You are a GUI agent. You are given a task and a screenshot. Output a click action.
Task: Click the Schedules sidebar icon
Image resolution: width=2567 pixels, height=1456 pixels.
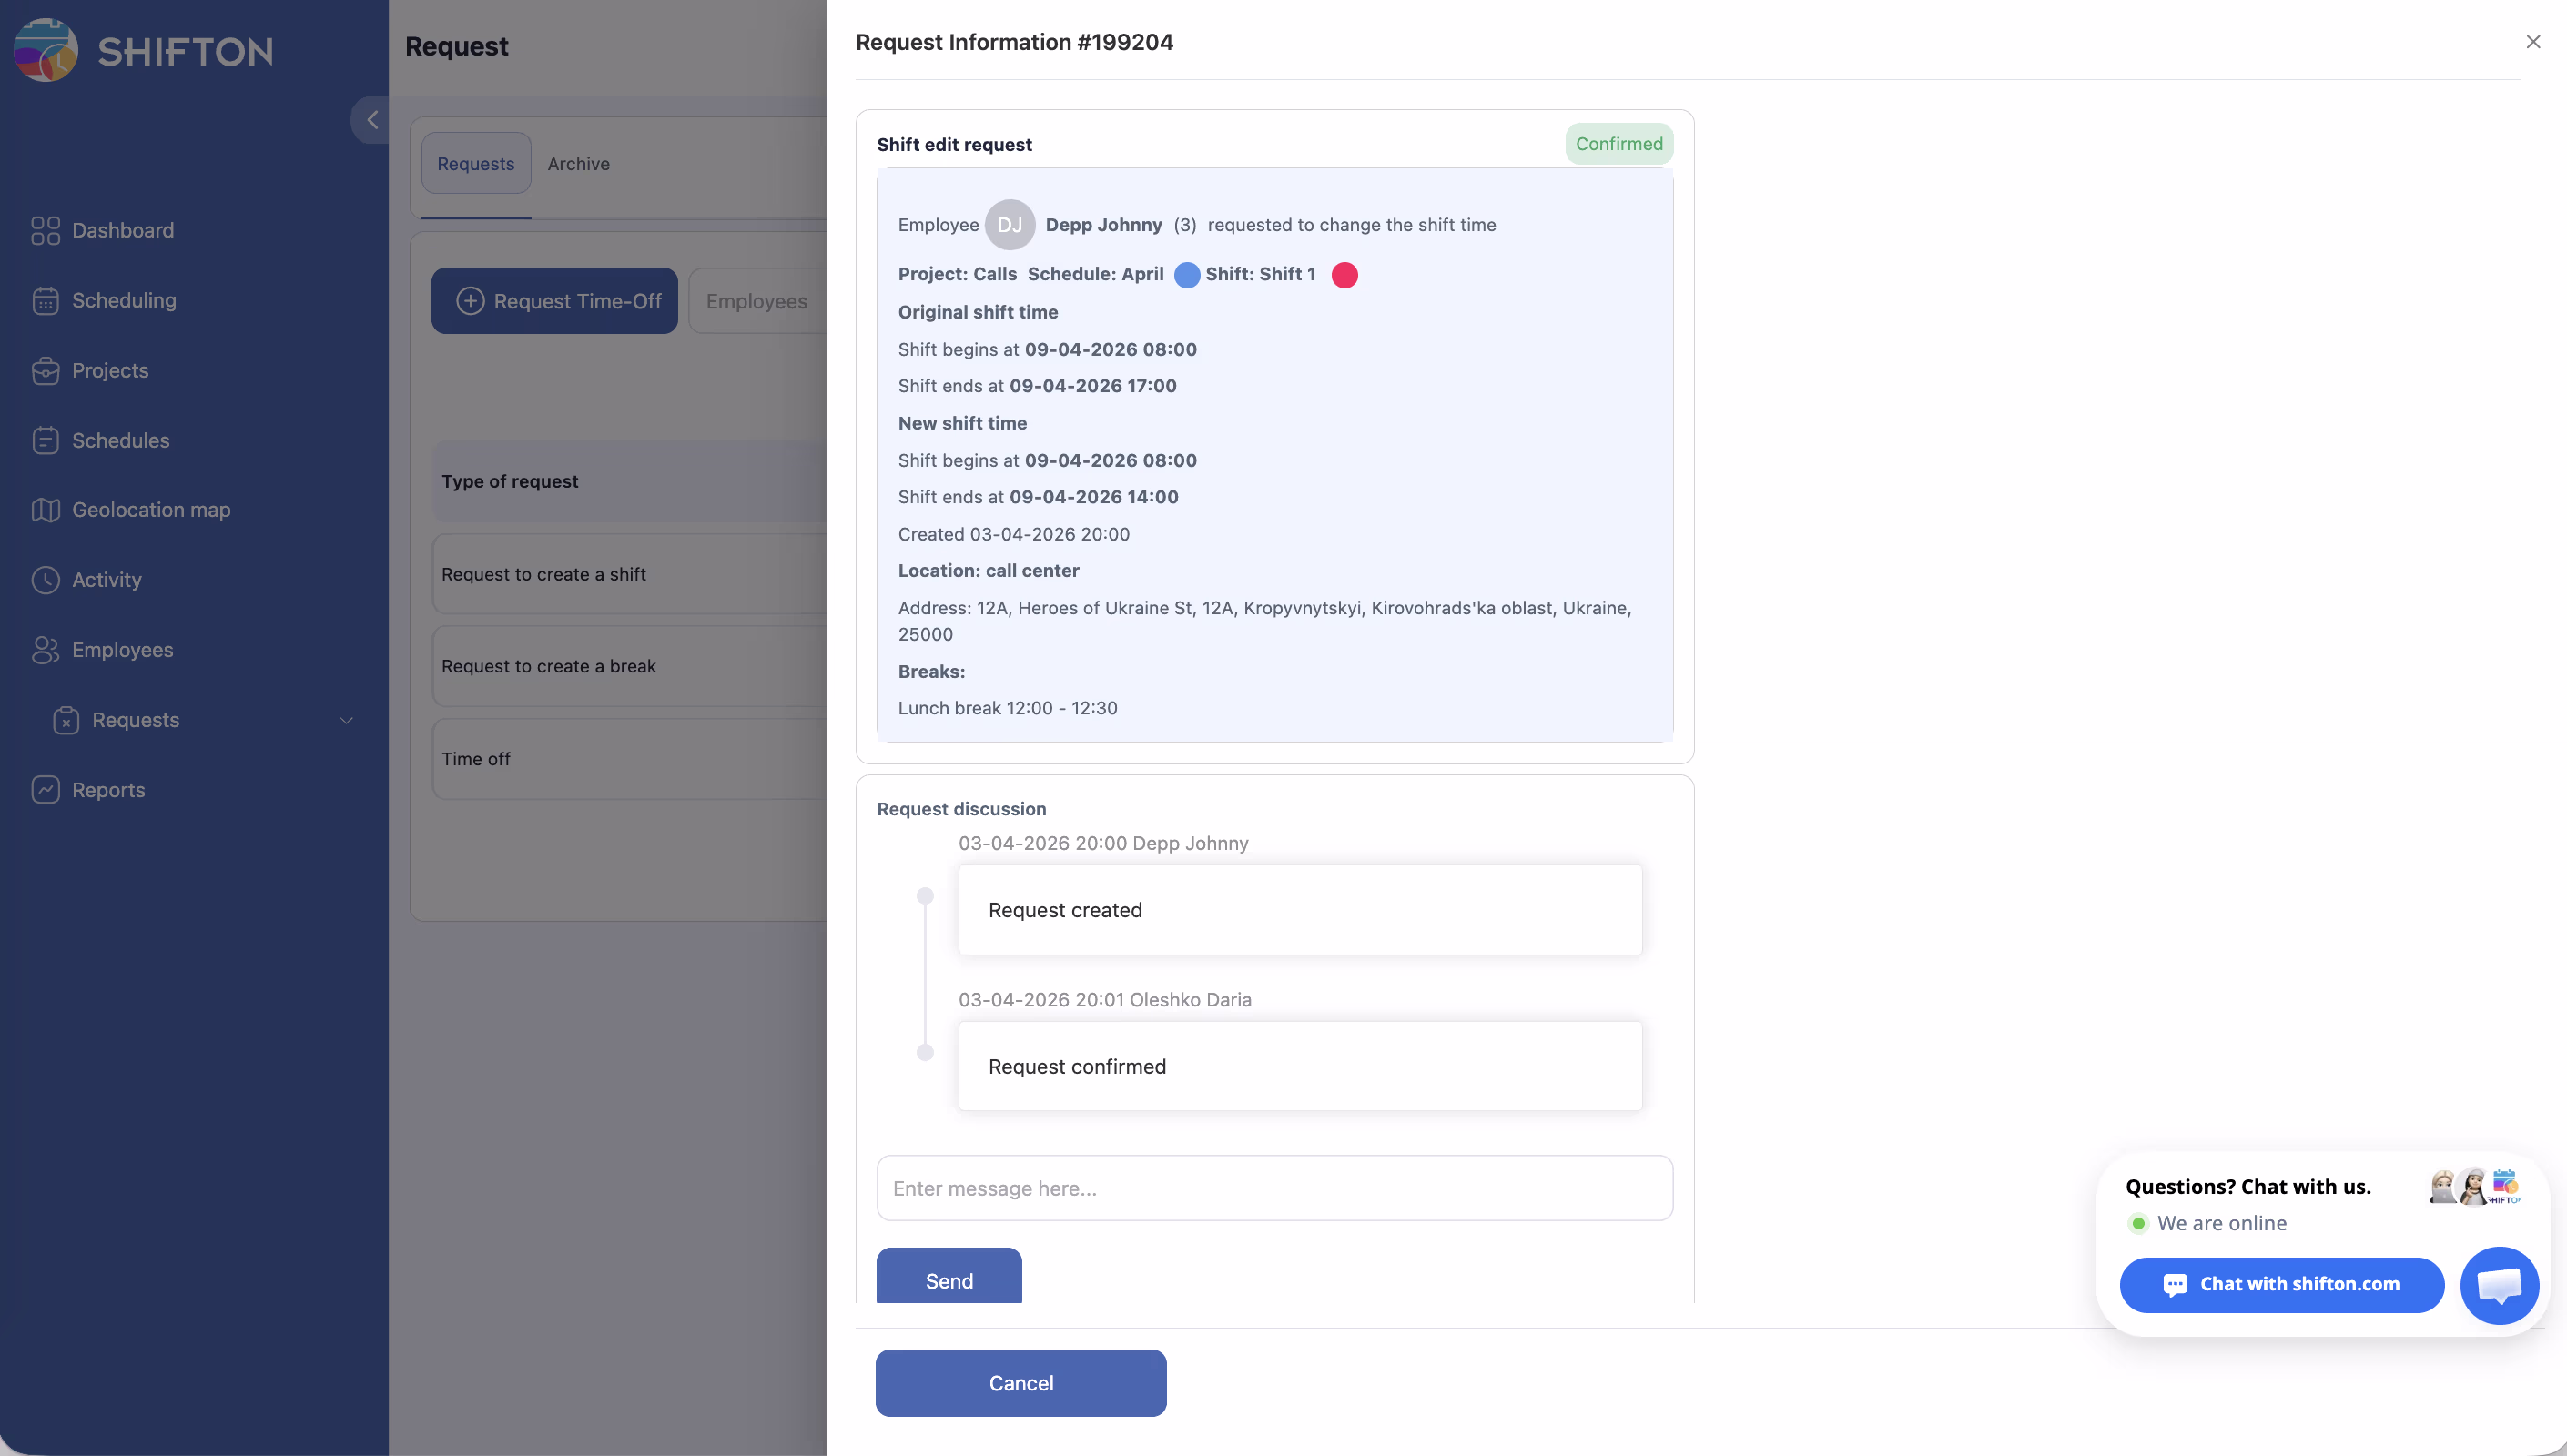click(45, 441)
